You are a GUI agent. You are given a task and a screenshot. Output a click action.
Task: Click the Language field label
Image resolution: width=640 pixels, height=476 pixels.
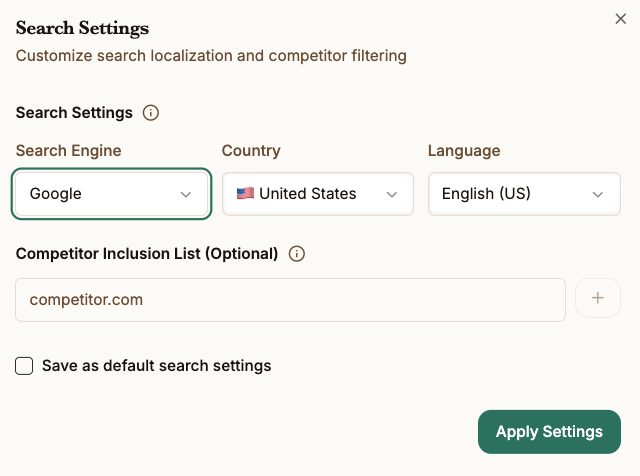464,151
